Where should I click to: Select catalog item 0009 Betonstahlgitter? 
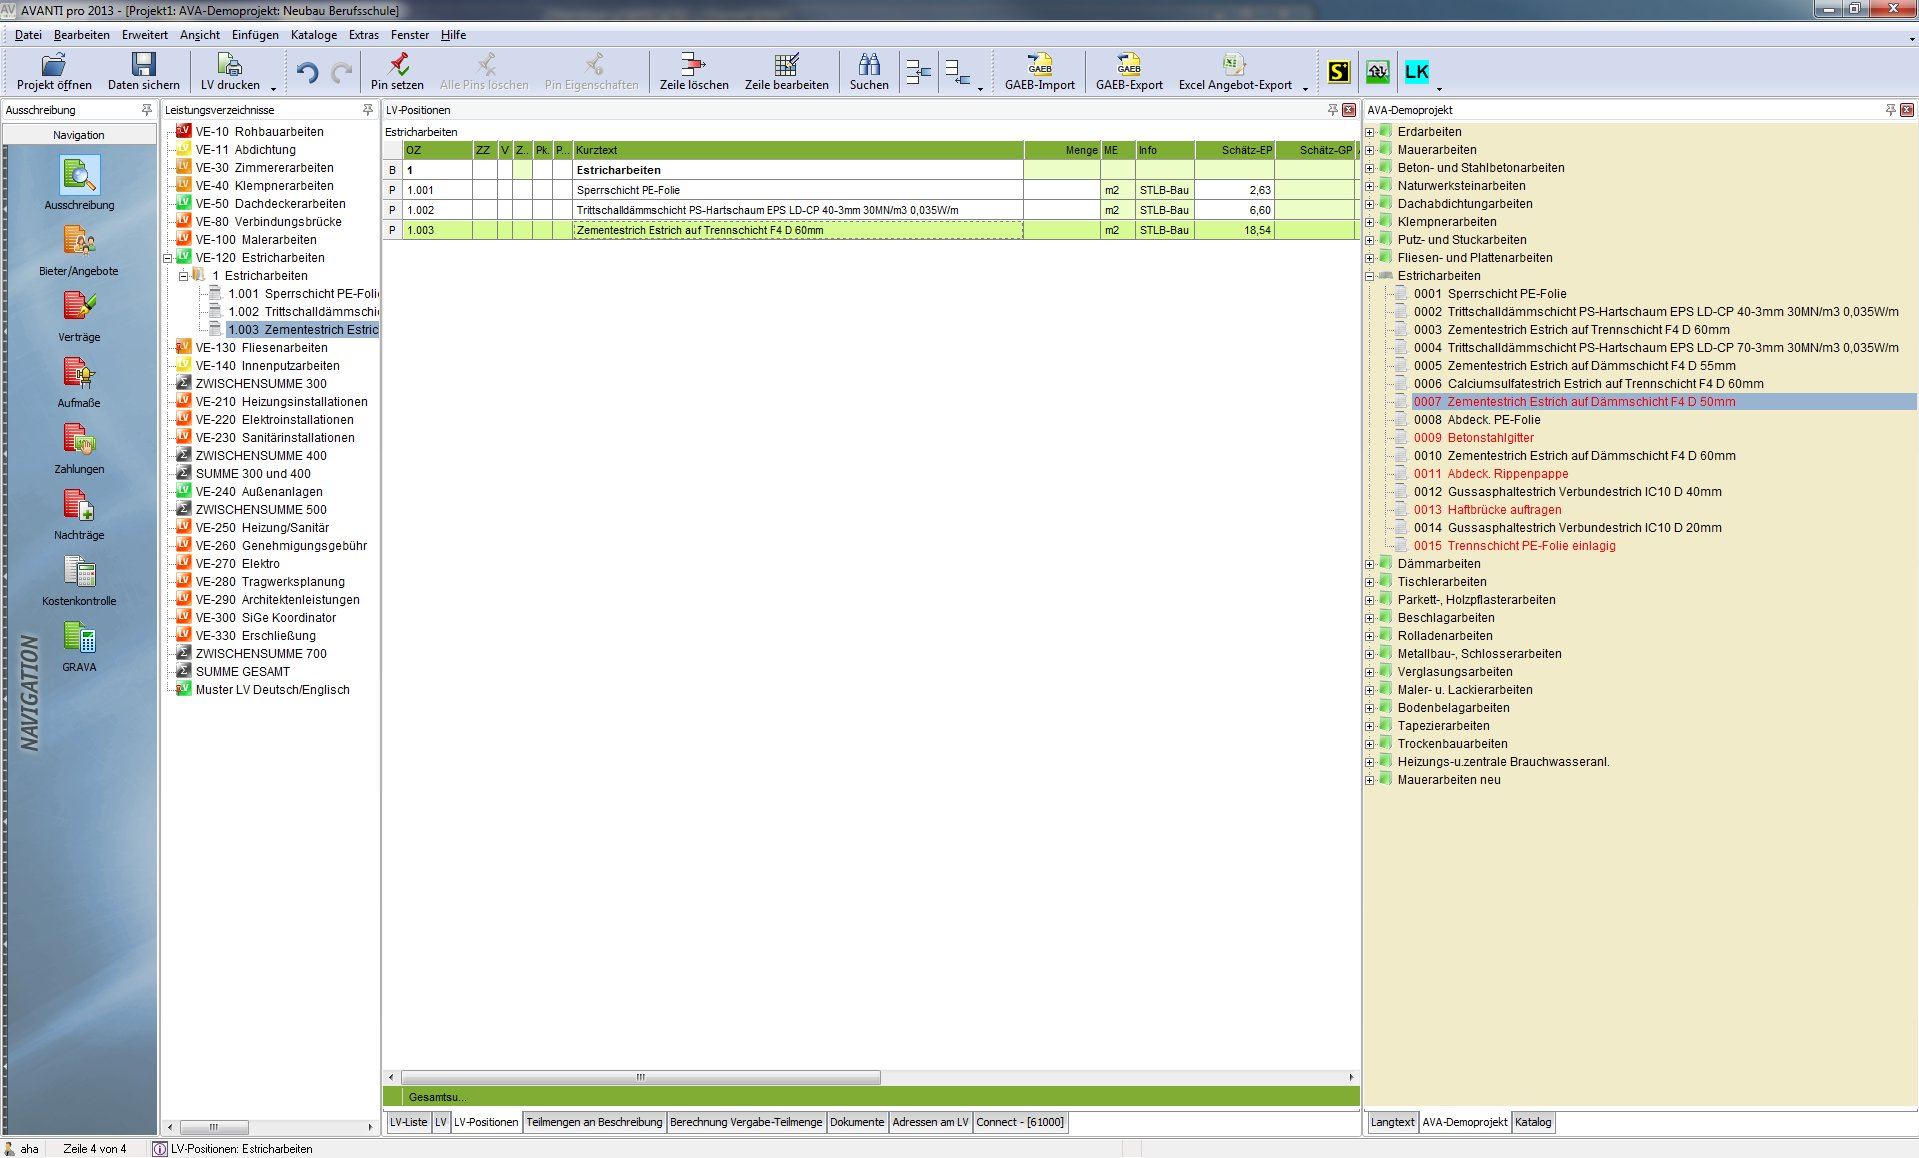[x=1473, y=438]
